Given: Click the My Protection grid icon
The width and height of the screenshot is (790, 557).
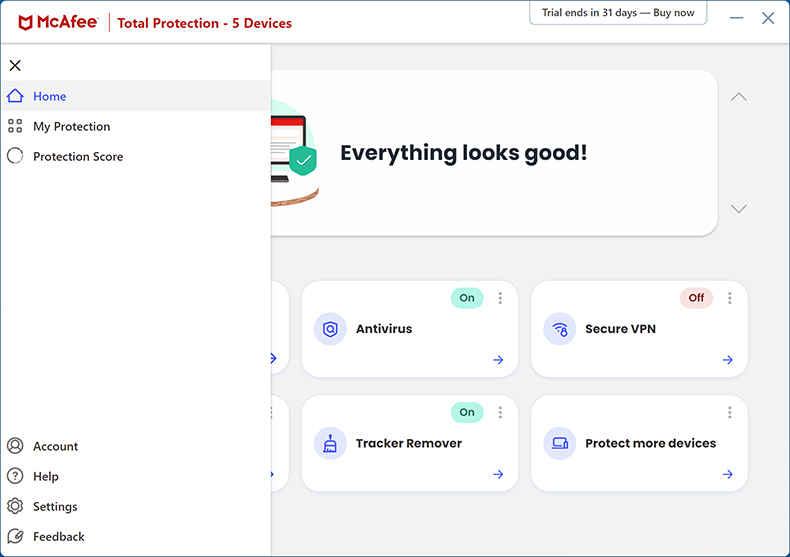Looking at the screenshot, I should (x=15, y=126).
